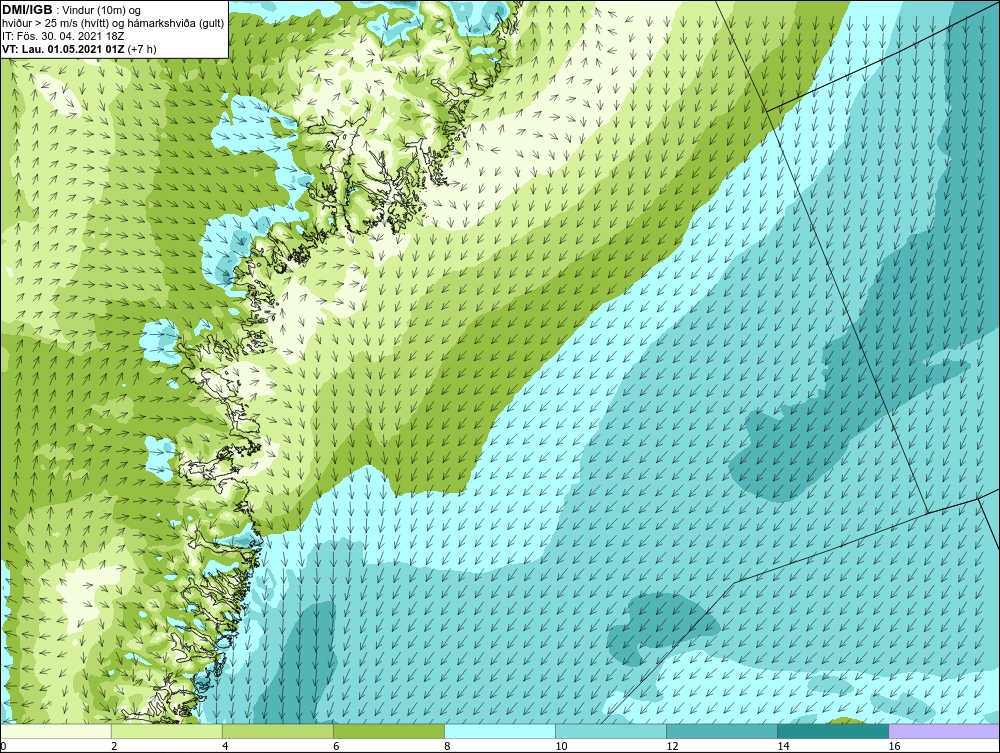Click the scale label '12'
Screen dimensions: 1000x753
[672, 746]
